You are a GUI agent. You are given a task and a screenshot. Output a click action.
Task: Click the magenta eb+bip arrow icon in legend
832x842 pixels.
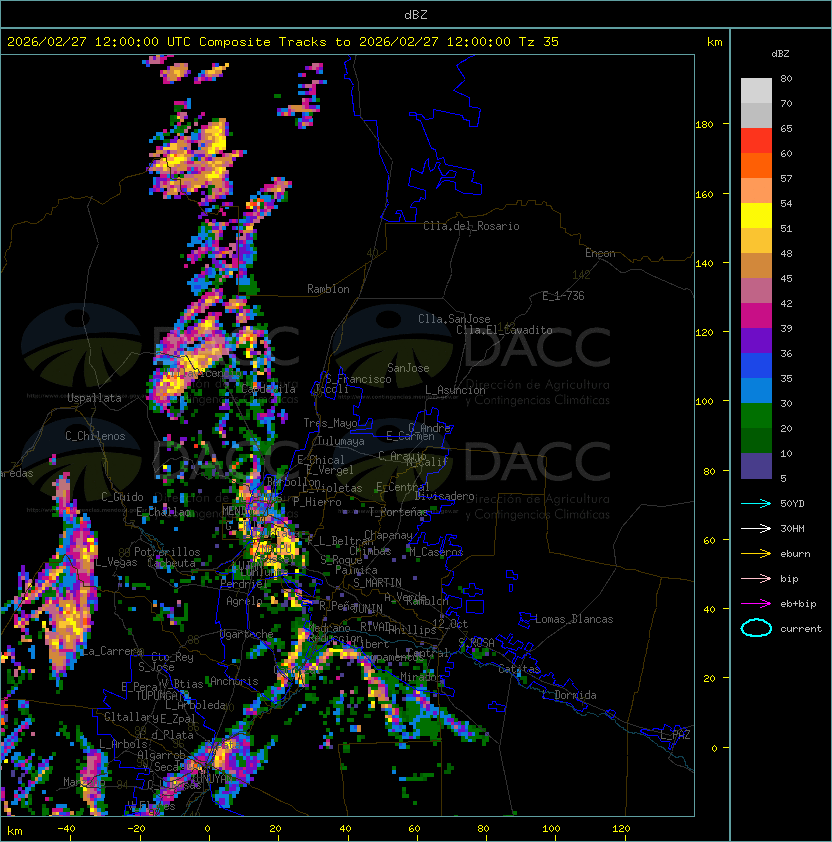point(756,604)
